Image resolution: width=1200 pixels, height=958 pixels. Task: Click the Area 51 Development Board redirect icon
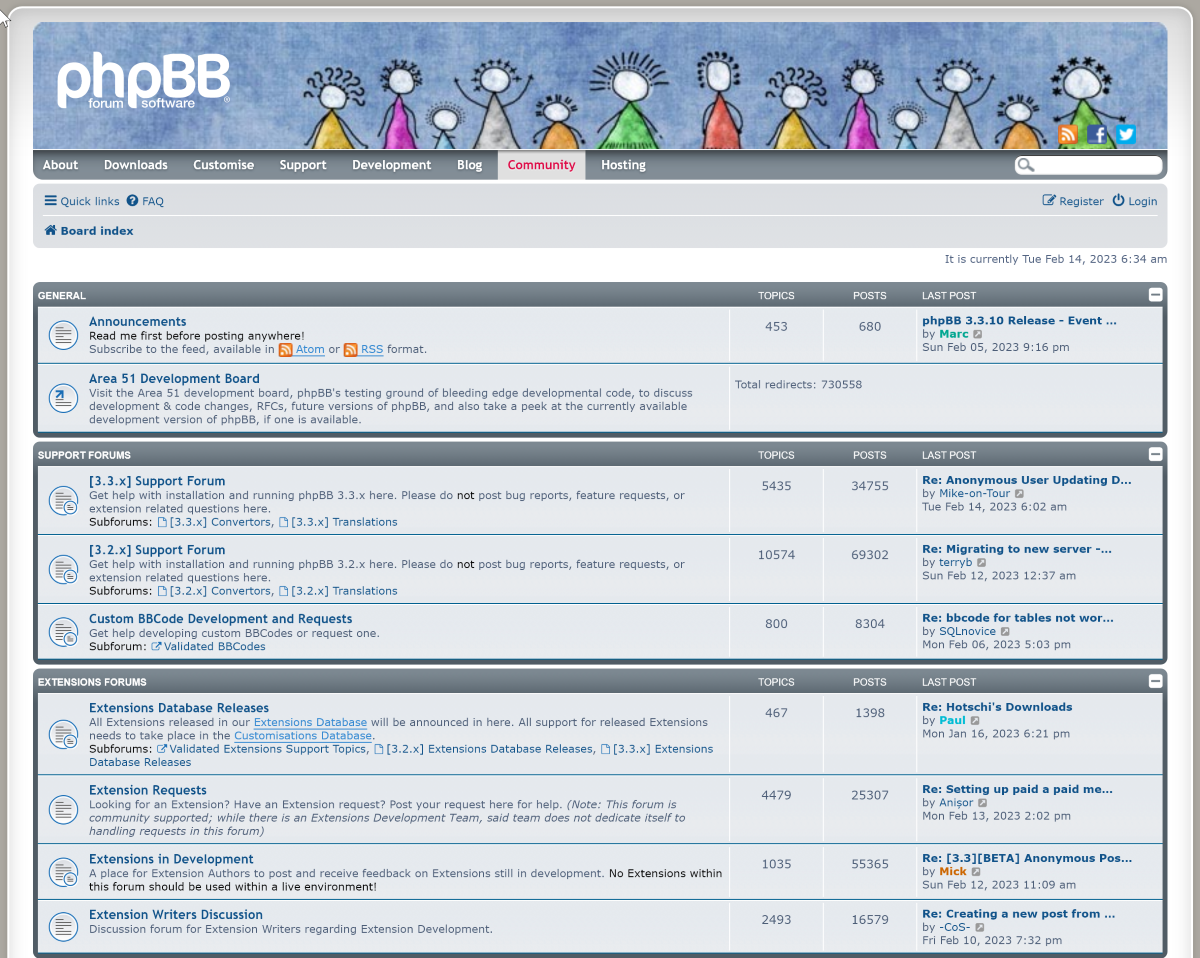pos(64,398)
